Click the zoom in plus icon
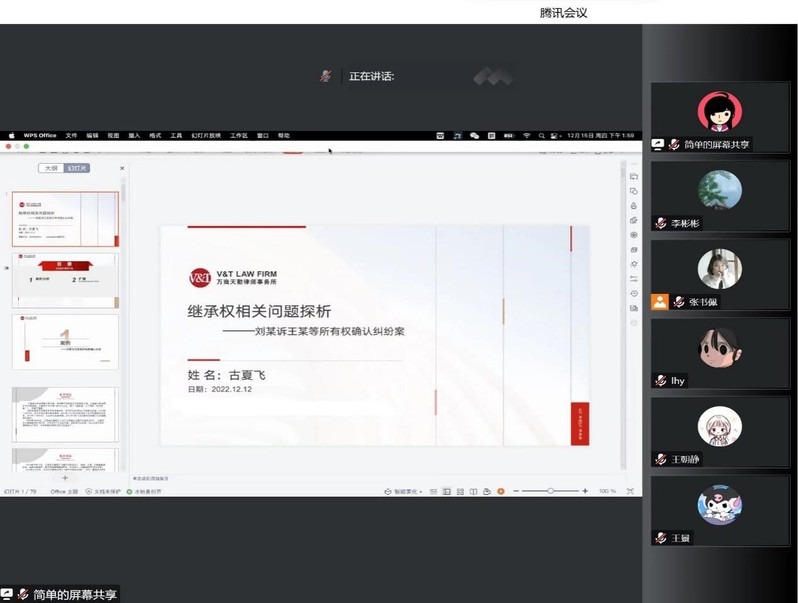Viewport: 798px width, 603px height. point(584,491)
